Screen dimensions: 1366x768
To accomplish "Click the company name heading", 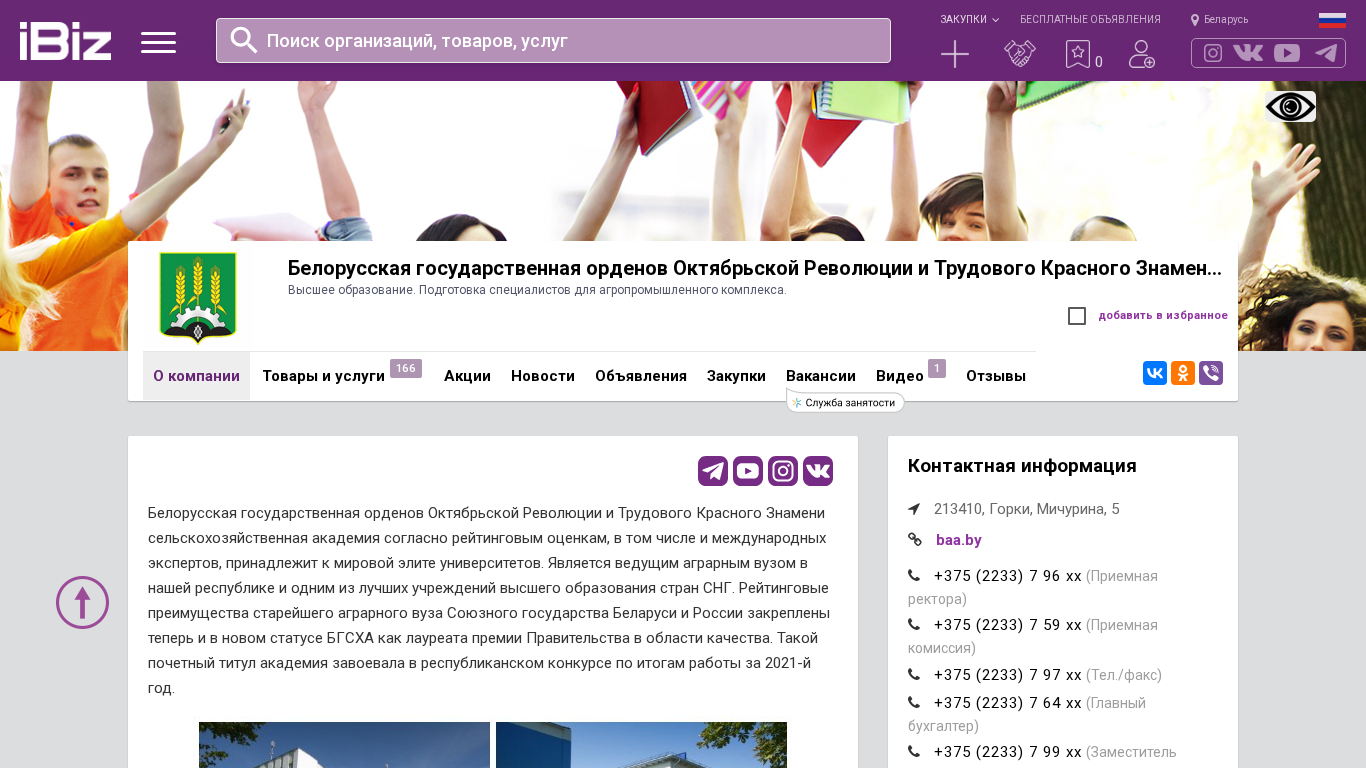I will (x=755, y=268).
